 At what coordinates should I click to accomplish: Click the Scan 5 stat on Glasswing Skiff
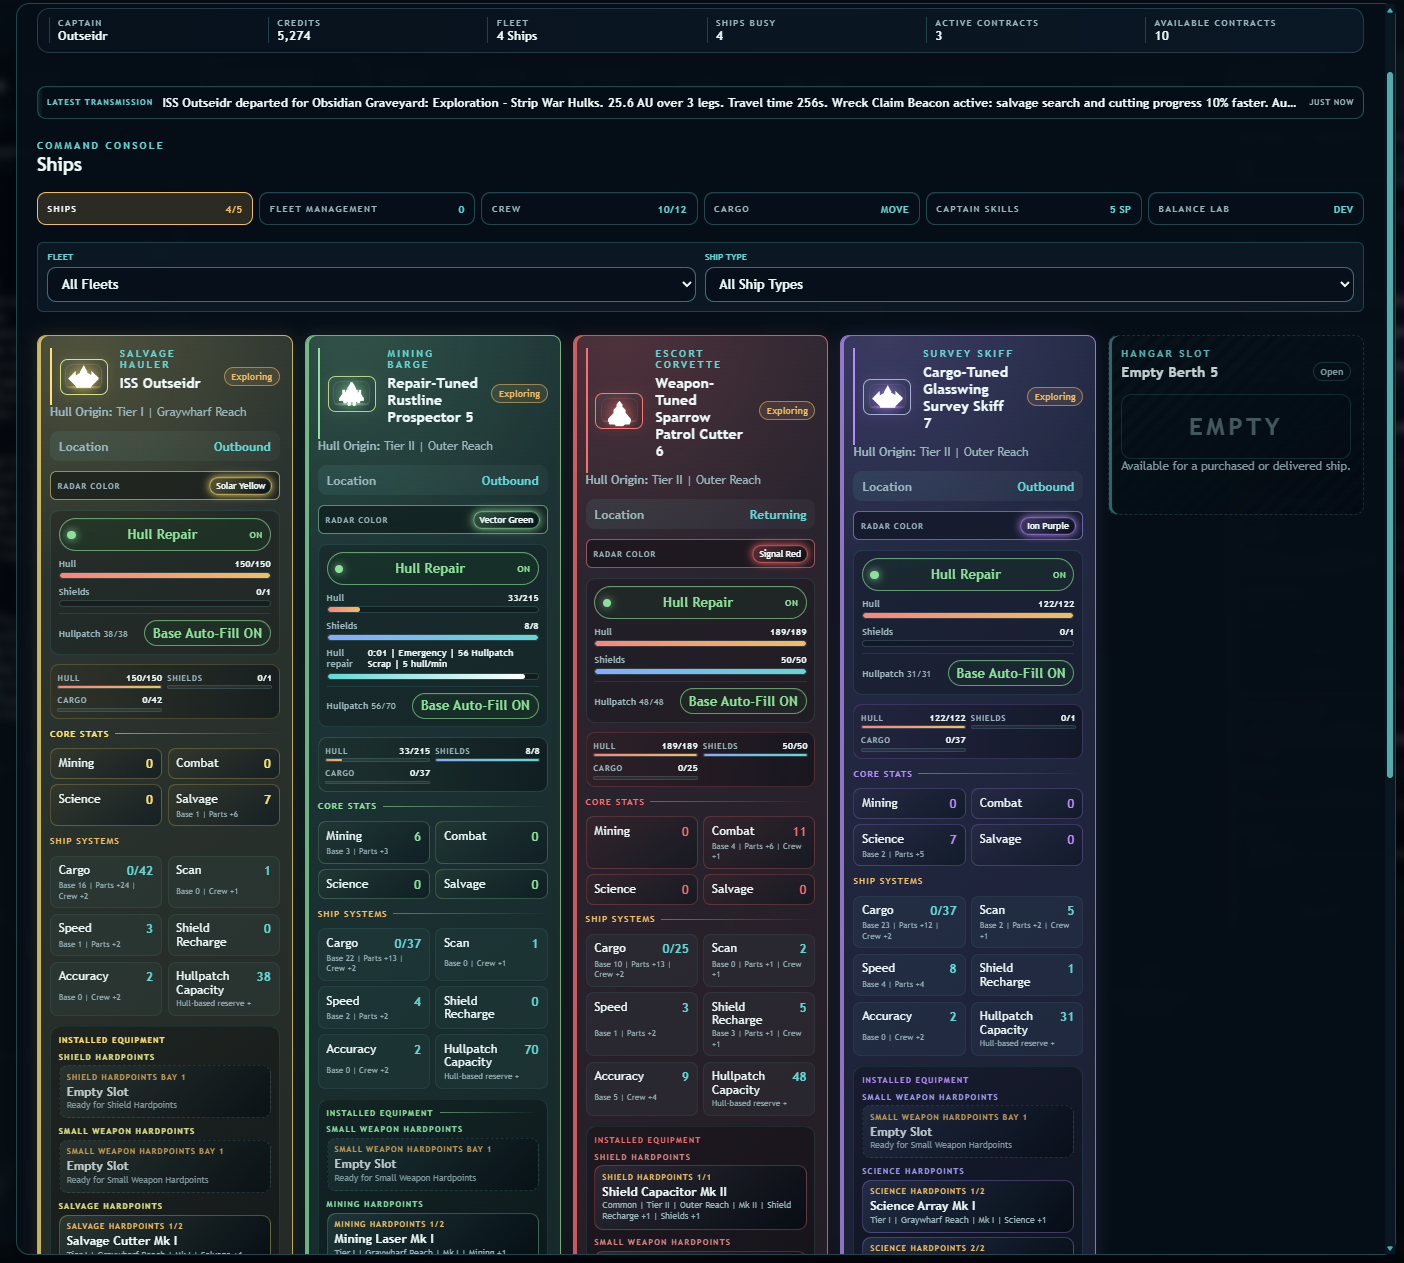tap(1027, 922)
